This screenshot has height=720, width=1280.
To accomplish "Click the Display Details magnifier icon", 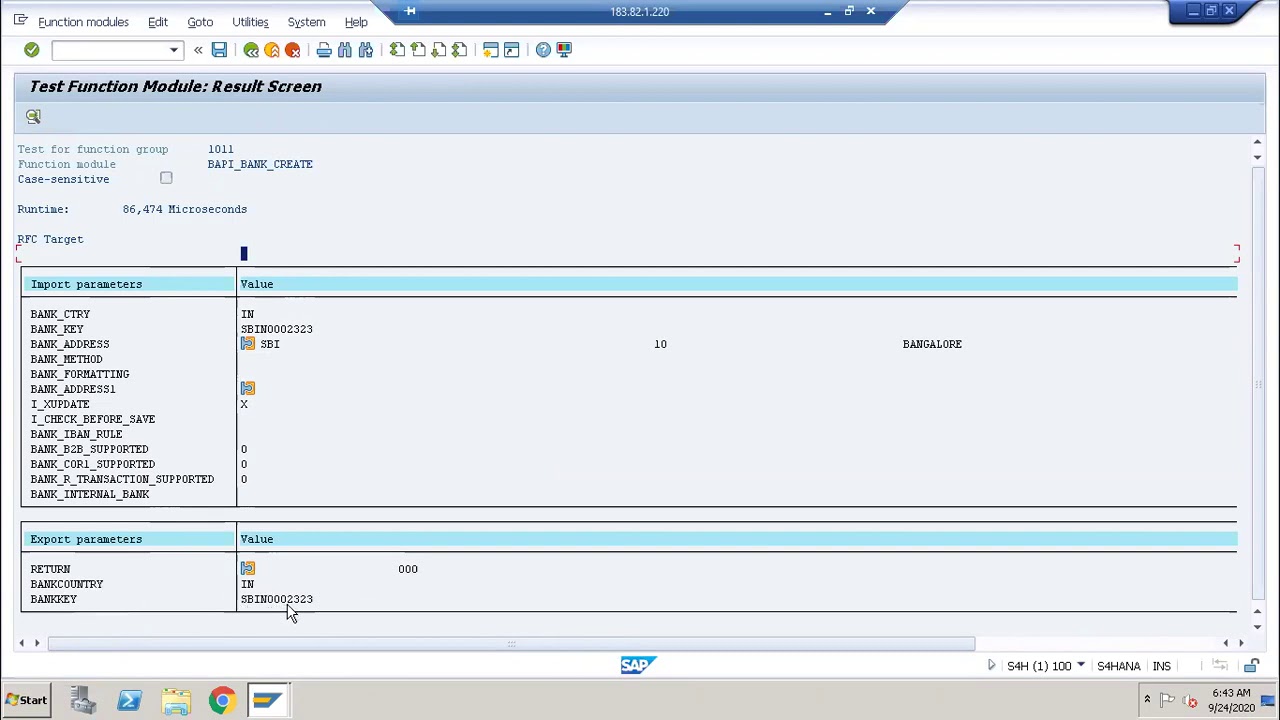I will pyautogui.click(x=33, y=117).
